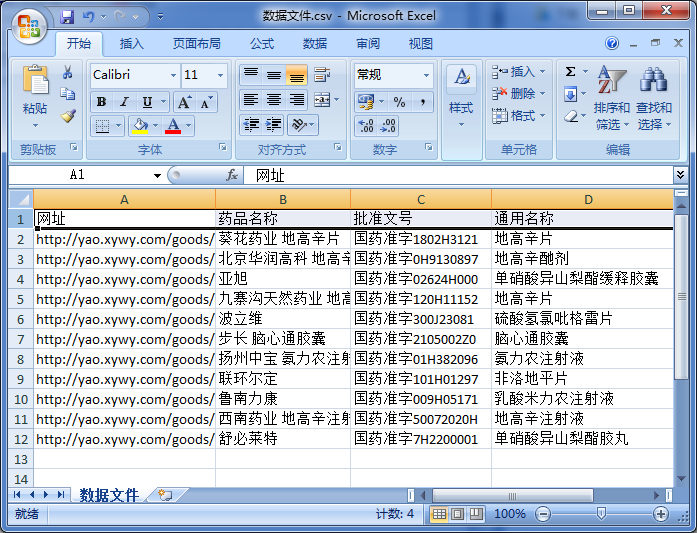This screenshot has width=697, height=533.
Task: Top-align the cell content
Action: 251,75
